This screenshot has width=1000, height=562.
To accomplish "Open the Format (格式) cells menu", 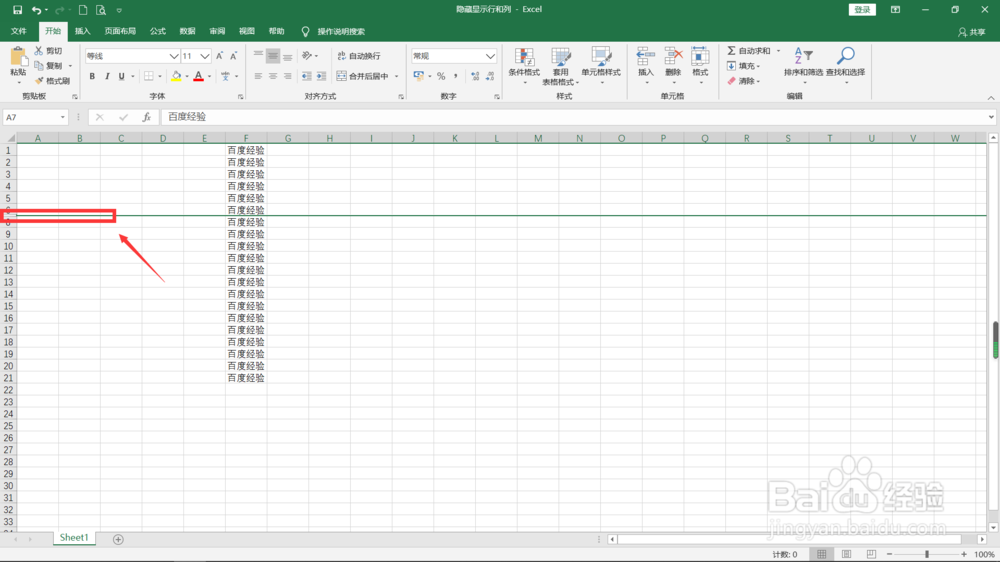I will (x=700, y=65).
